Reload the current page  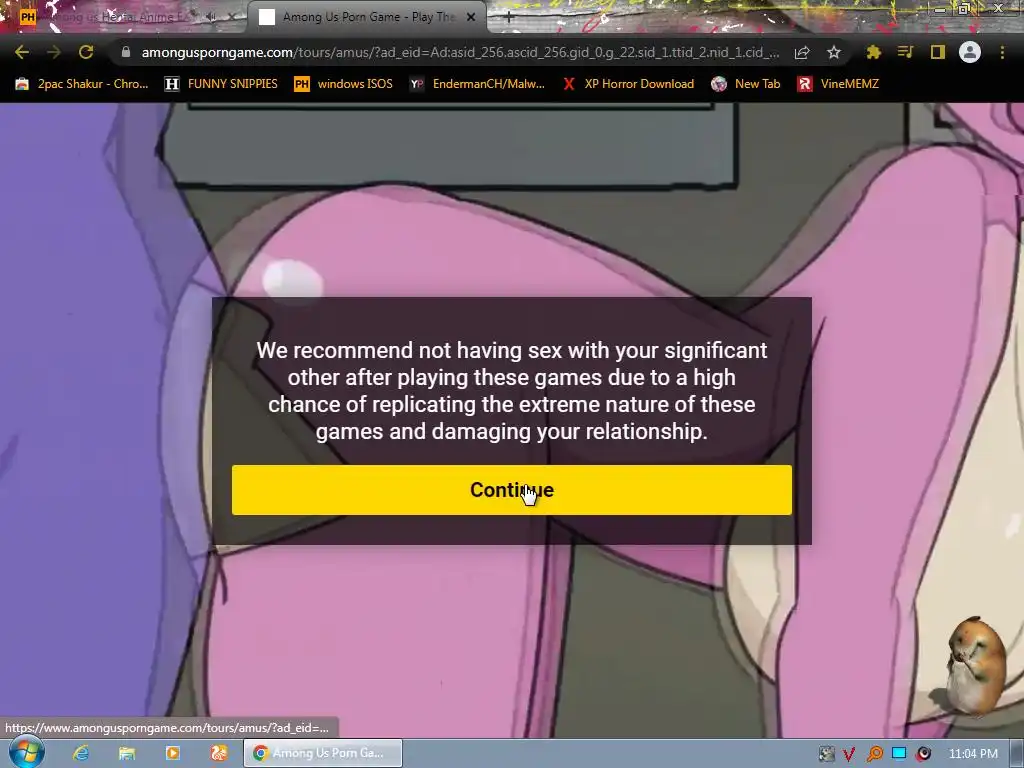(x=86, y=52)
